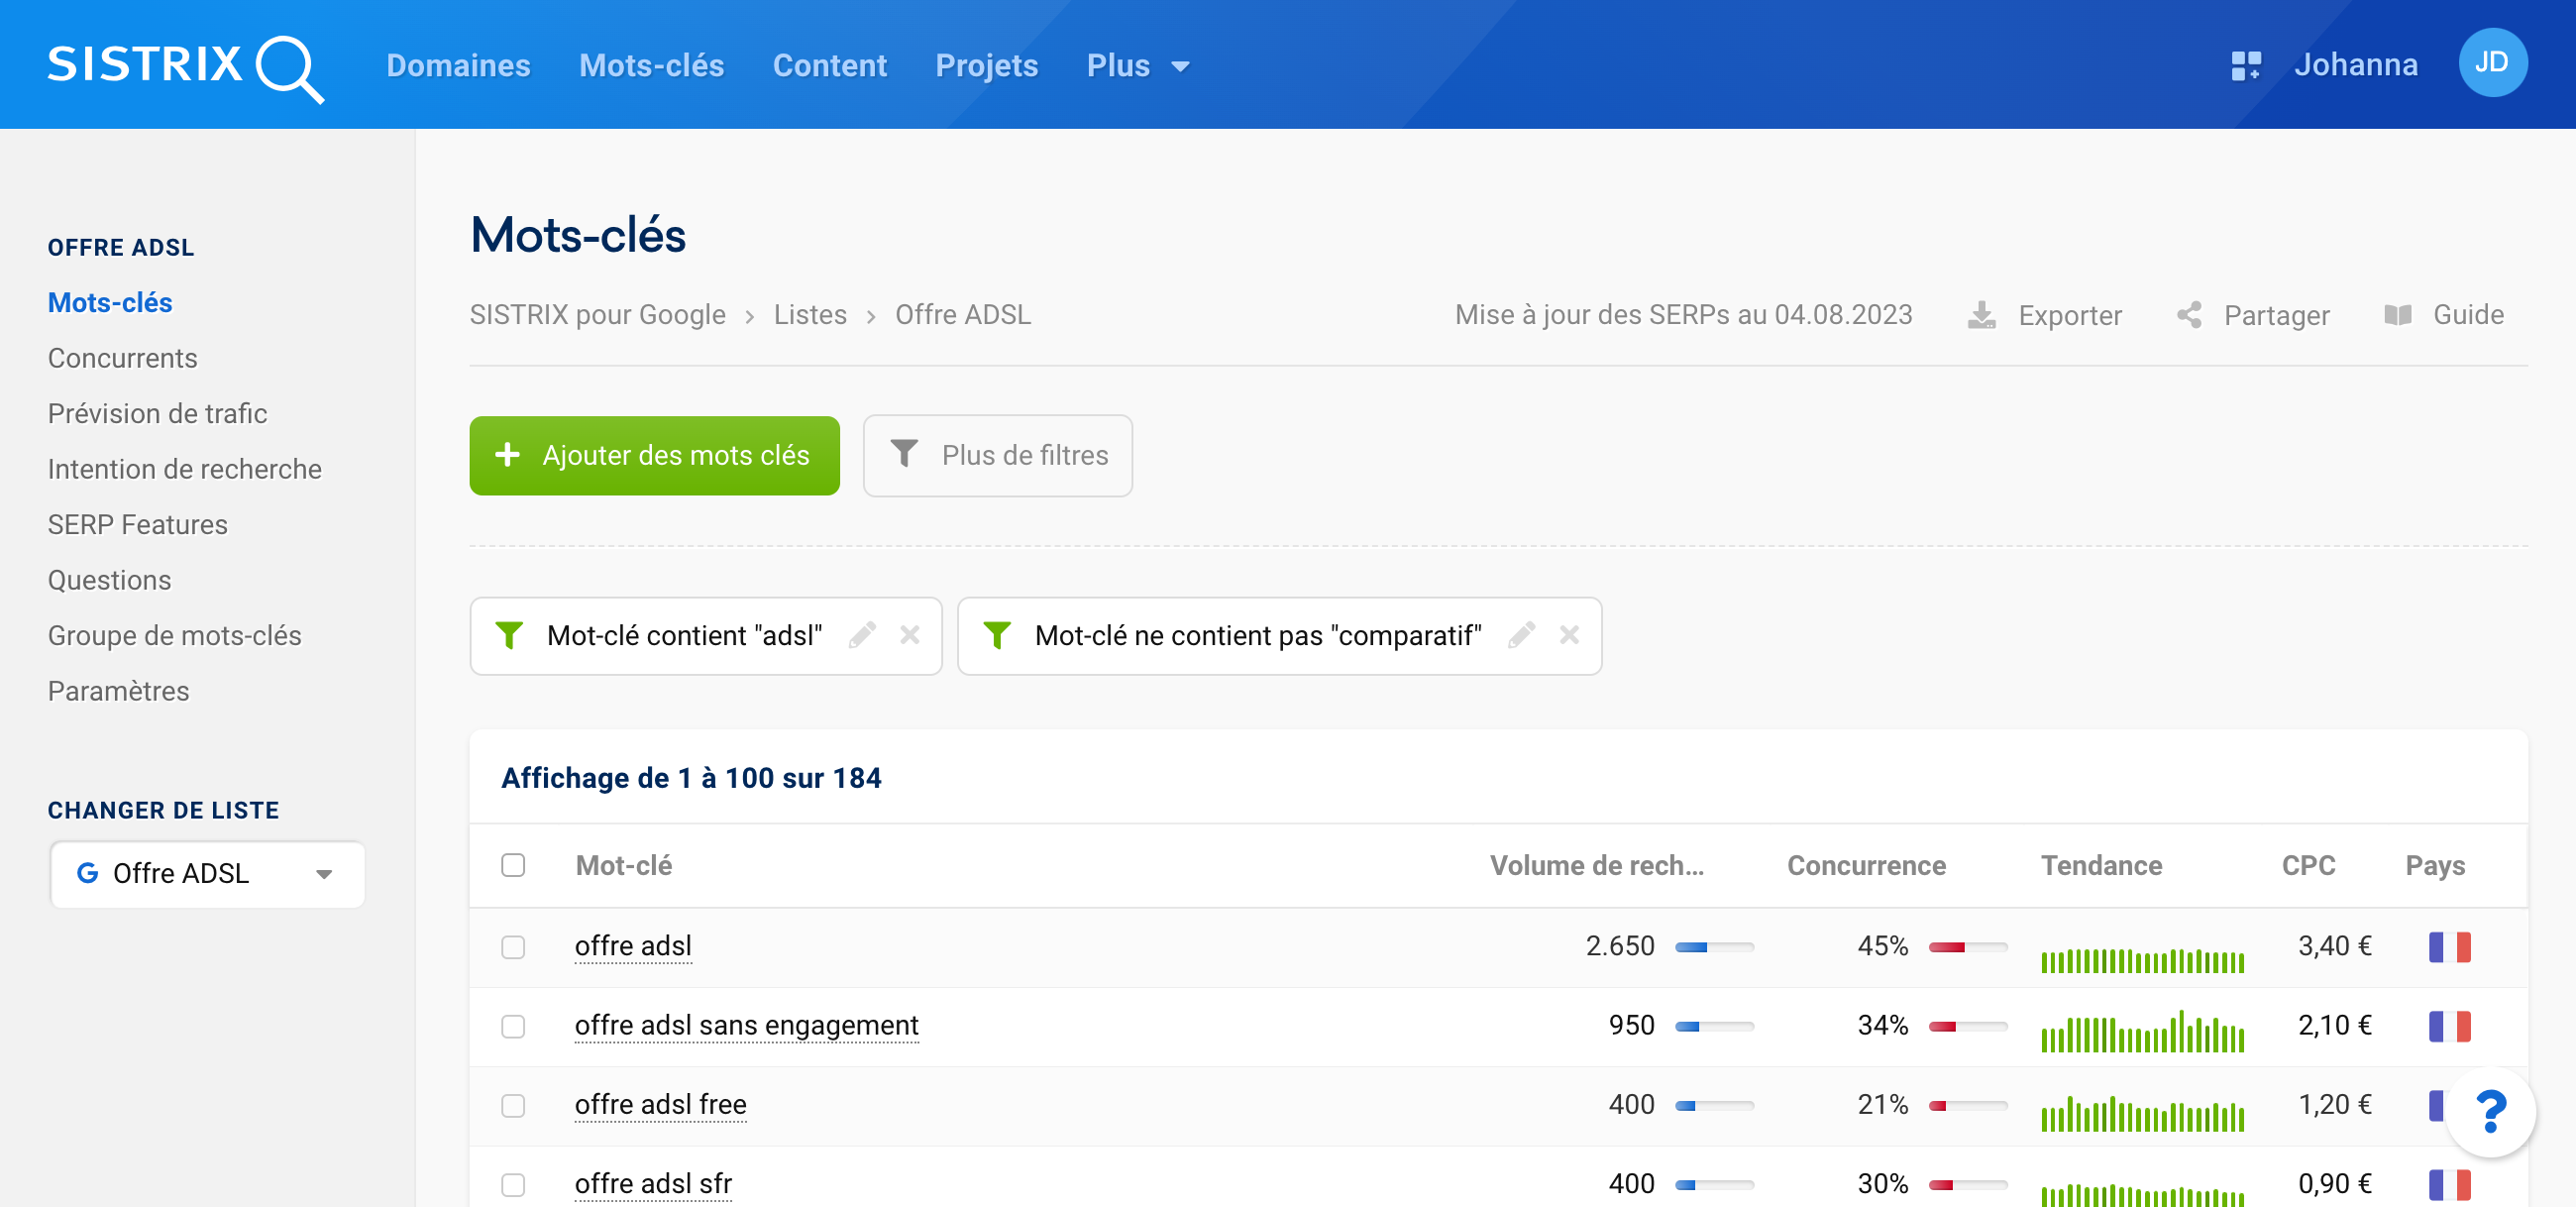Open the Offre ADSL list selector dropdown
Screen dimensions: 2576x1207
pos(208,873)
